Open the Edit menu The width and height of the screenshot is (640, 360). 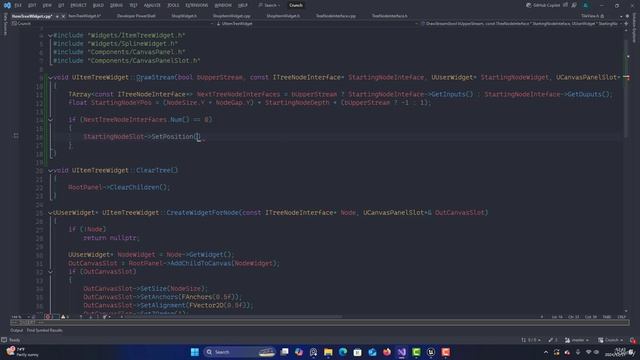click(x=32, y=5)
